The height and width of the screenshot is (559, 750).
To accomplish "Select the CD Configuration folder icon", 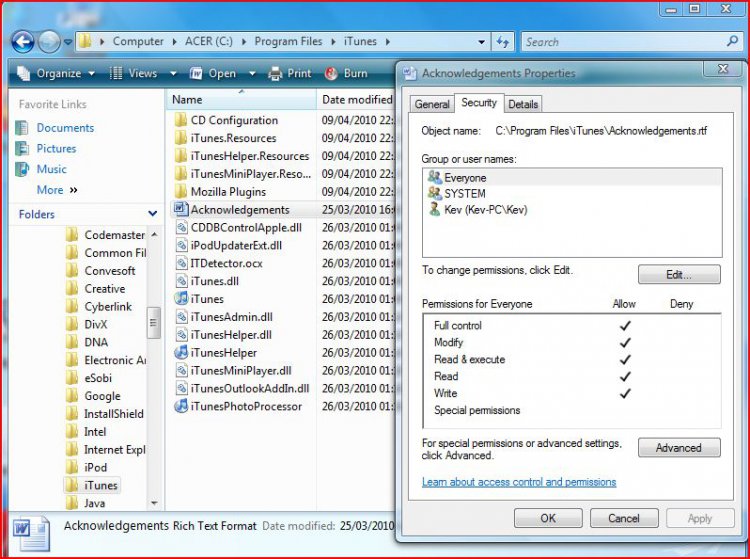I will (180, 120).
